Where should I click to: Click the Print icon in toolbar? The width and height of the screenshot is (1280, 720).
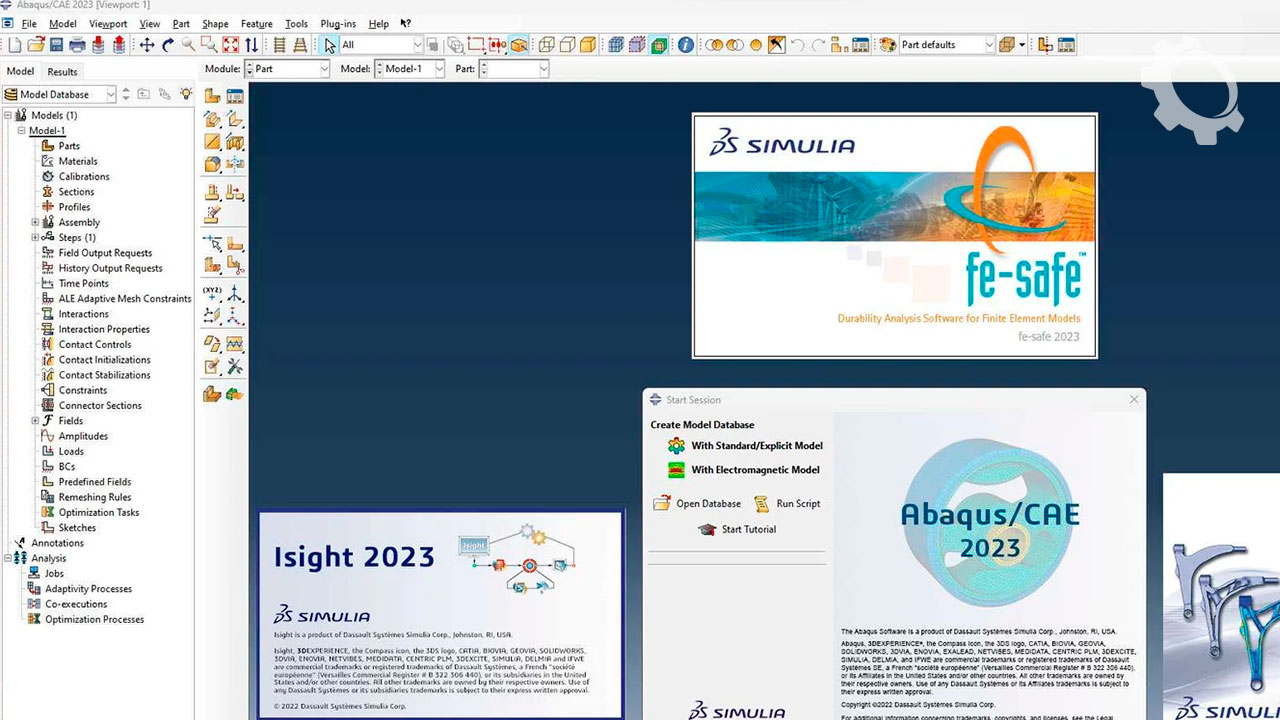[x=77, y=45]
